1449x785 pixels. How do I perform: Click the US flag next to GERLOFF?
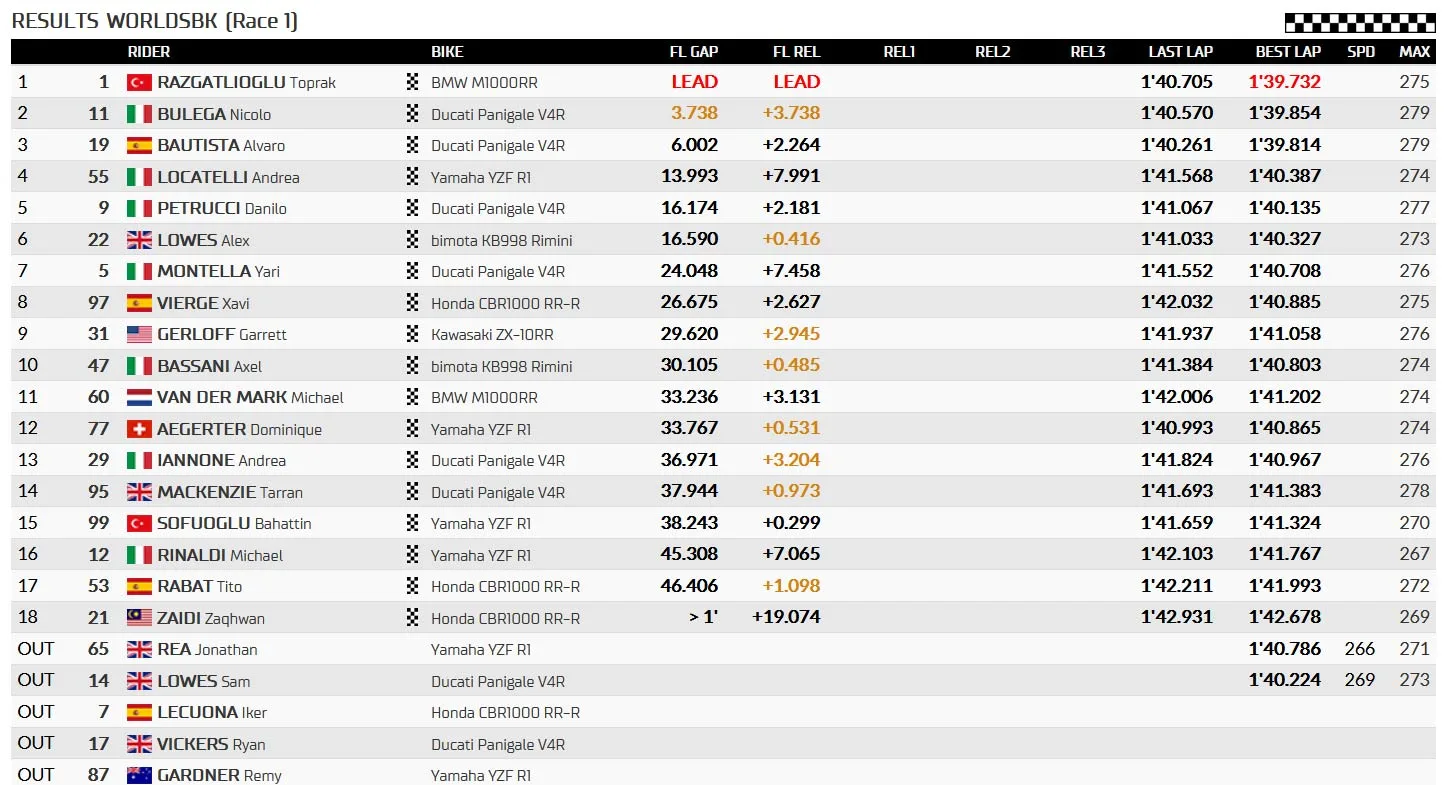[139, 334]
